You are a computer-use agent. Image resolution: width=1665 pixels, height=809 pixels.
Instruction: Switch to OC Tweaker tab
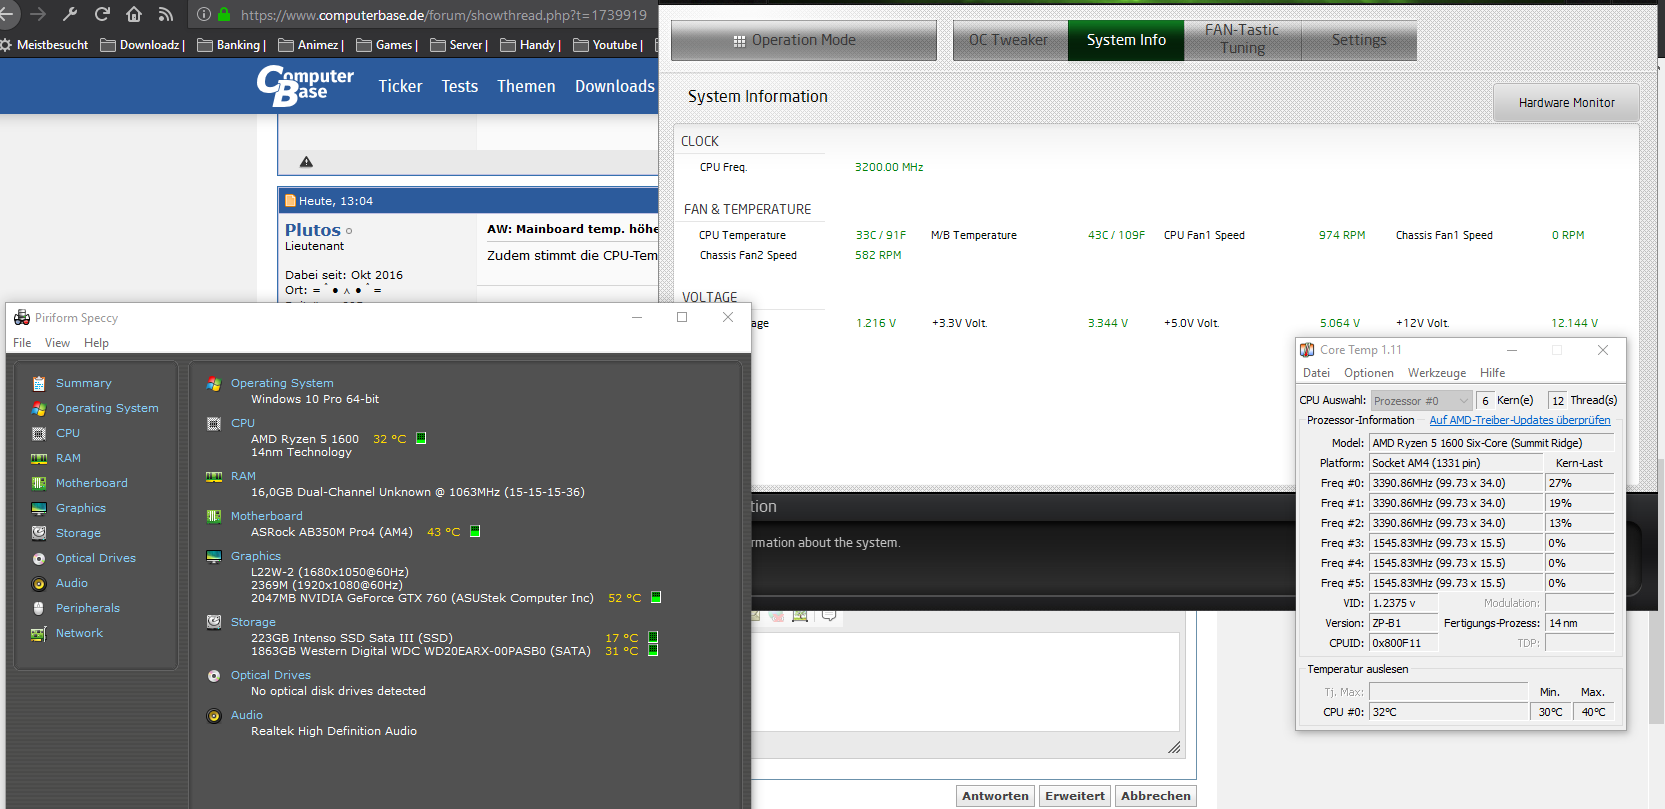coord(1009,40)
